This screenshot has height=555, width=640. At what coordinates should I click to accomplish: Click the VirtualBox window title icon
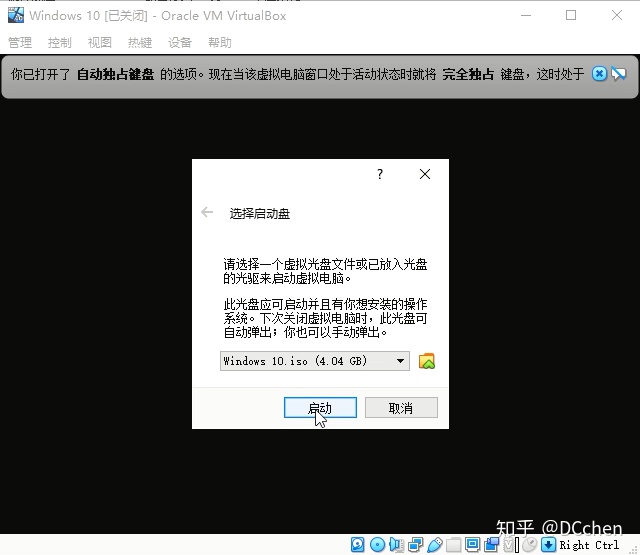point(16,15)
